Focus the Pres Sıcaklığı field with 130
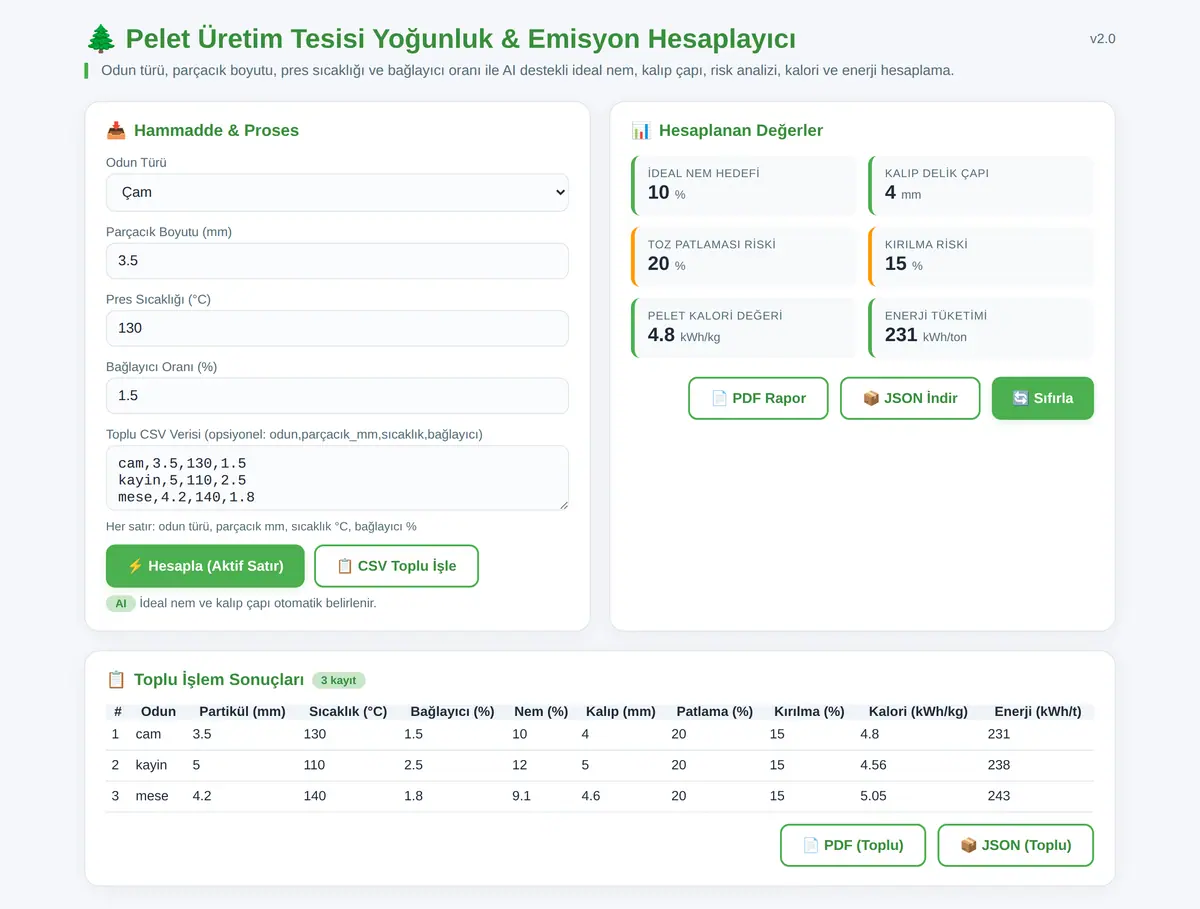This screenshot has height=909, width=1200. 337,328
